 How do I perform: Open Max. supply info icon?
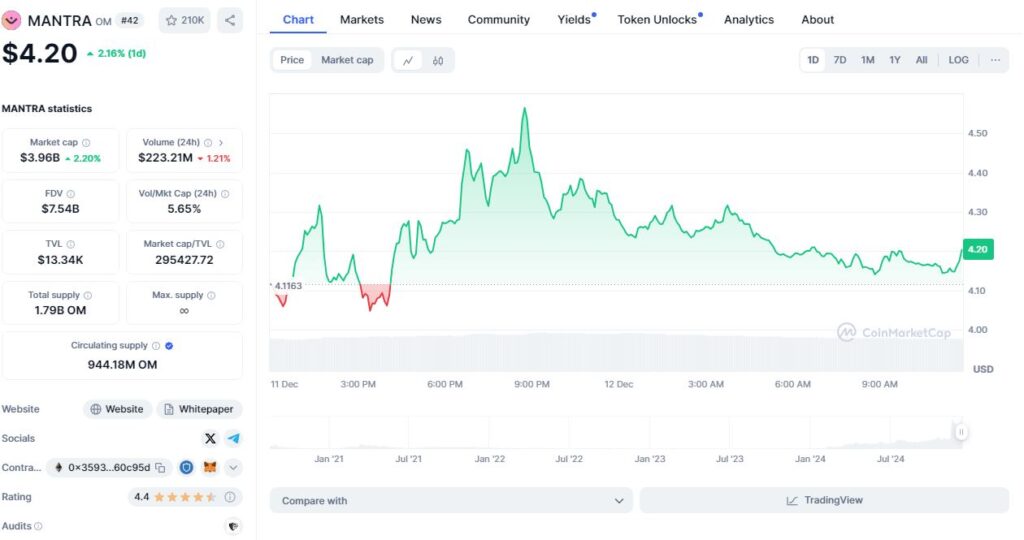[211, 295]
